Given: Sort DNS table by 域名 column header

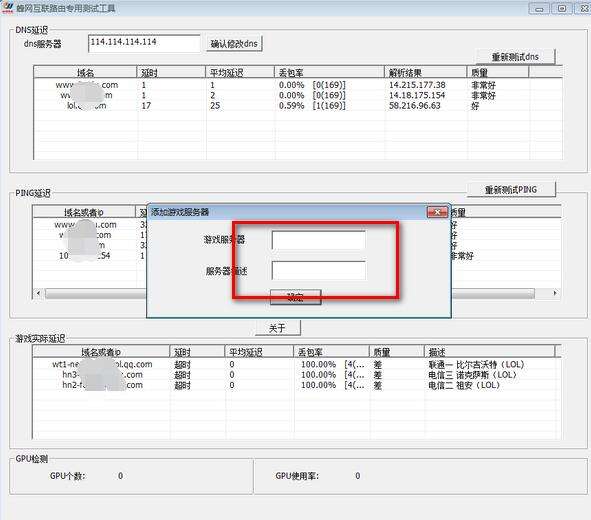Looking at the screenshot, I should pyautogui.click(x=85, y=72).
